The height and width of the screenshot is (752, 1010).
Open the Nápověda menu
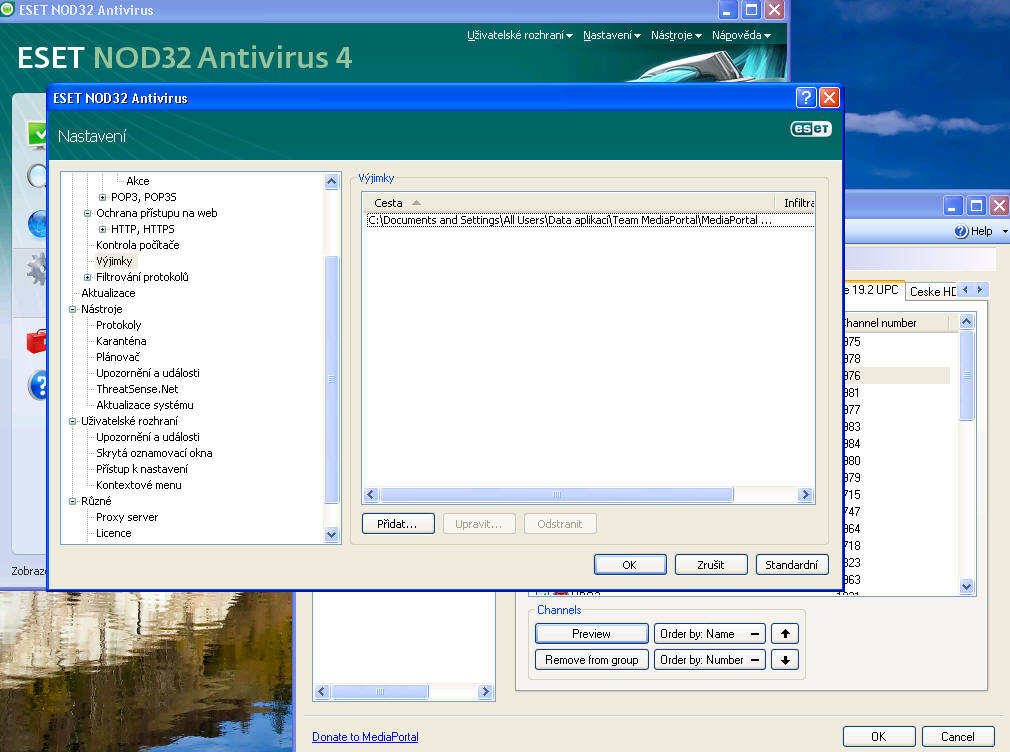pos(741,35)
